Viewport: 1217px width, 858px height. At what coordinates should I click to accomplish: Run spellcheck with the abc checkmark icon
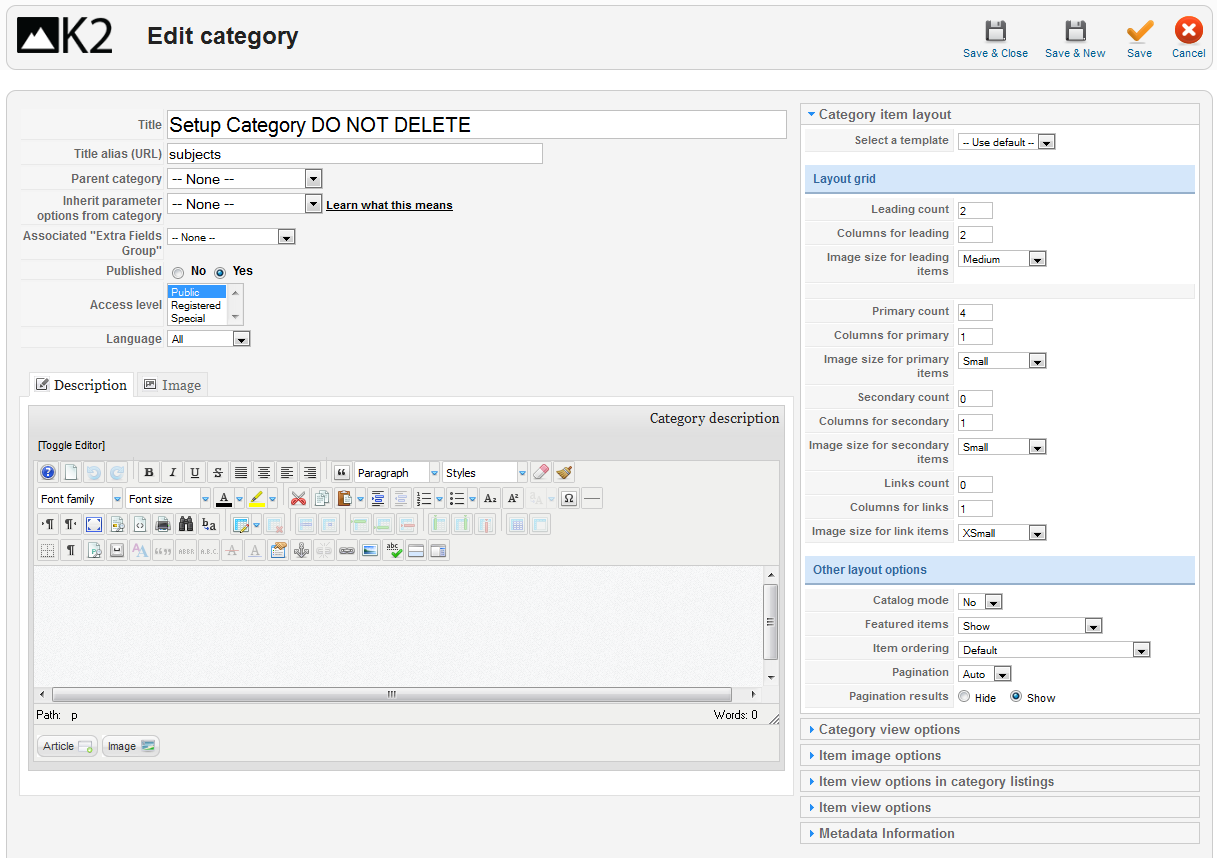(x=393, y=550)
